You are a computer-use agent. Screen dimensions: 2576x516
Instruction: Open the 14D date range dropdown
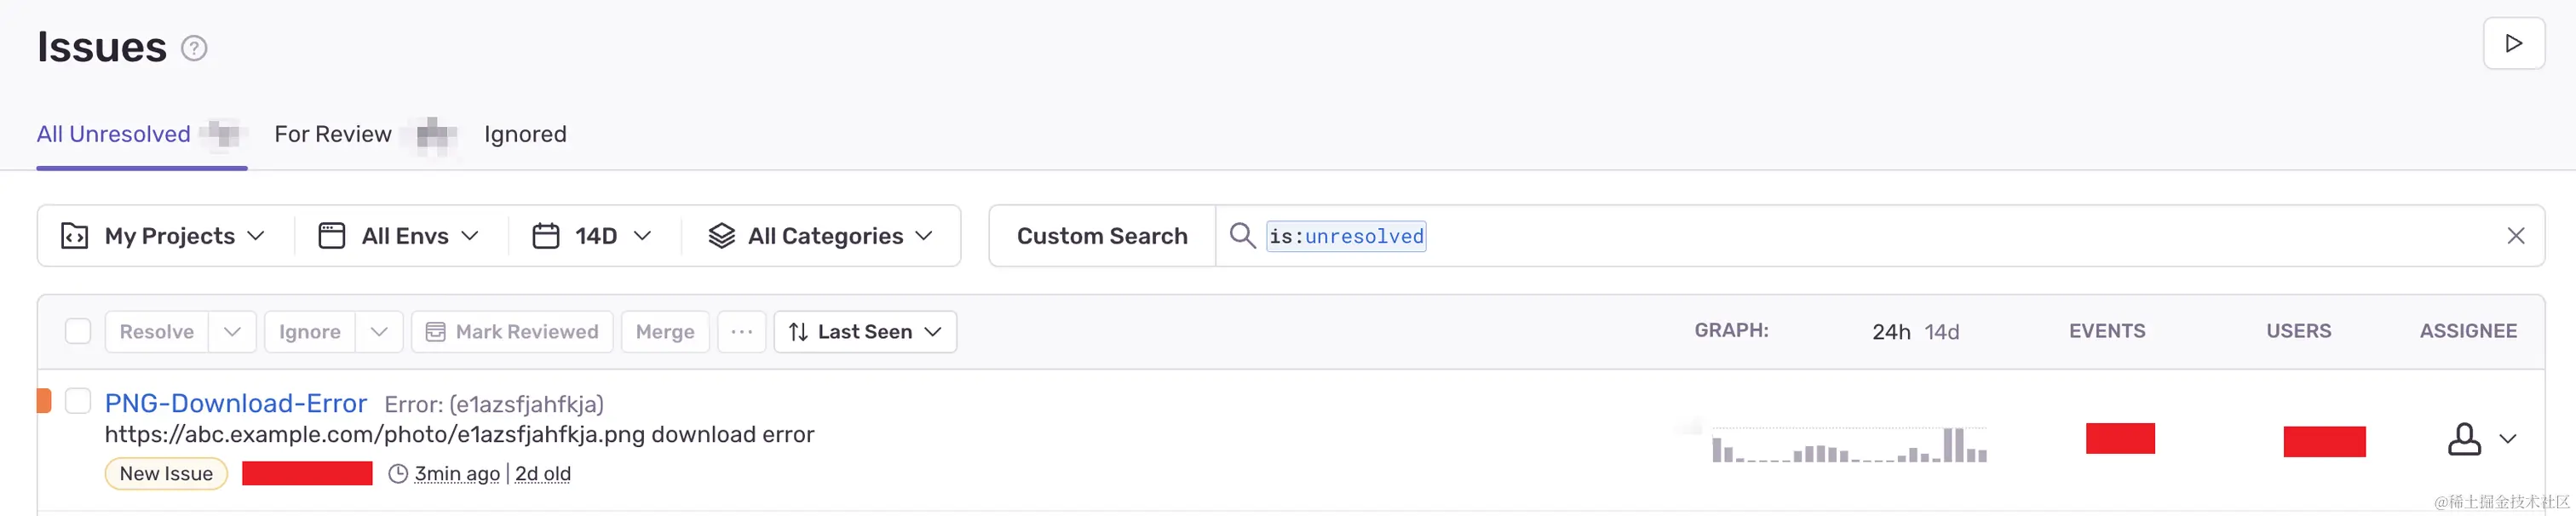(x=593, y=236)
